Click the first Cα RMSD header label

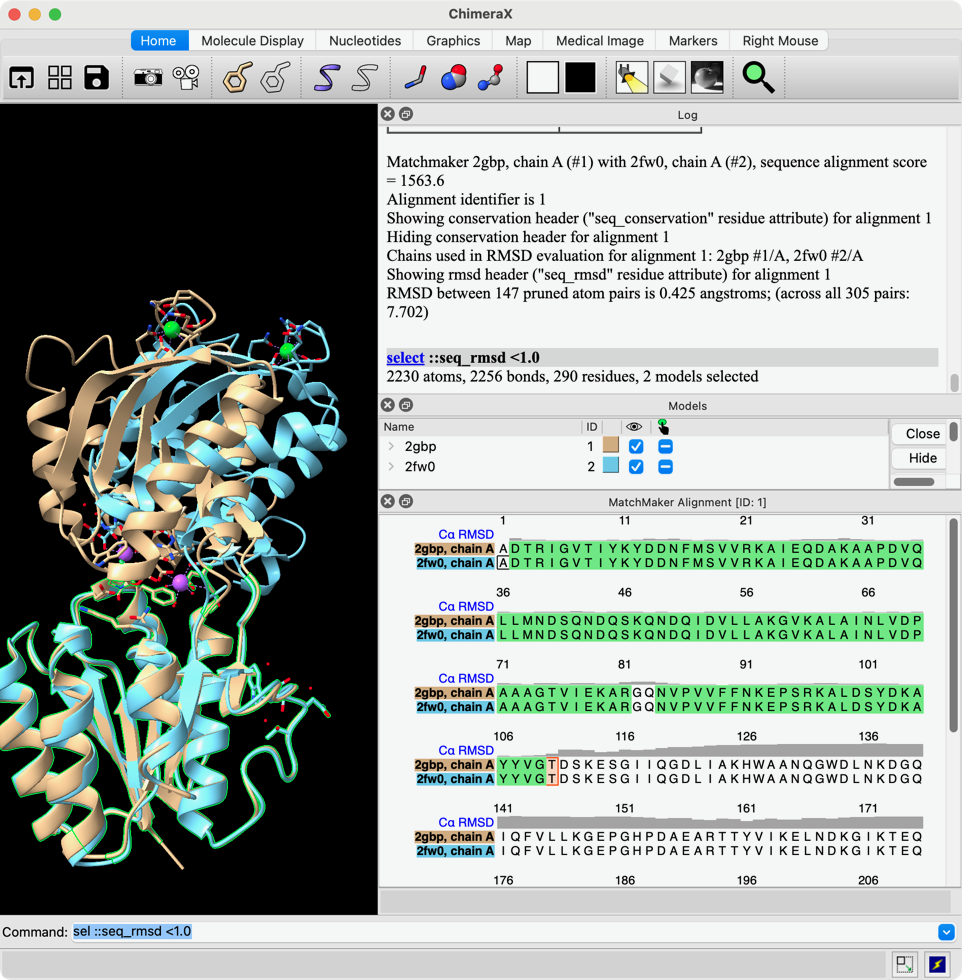[466, 534]
